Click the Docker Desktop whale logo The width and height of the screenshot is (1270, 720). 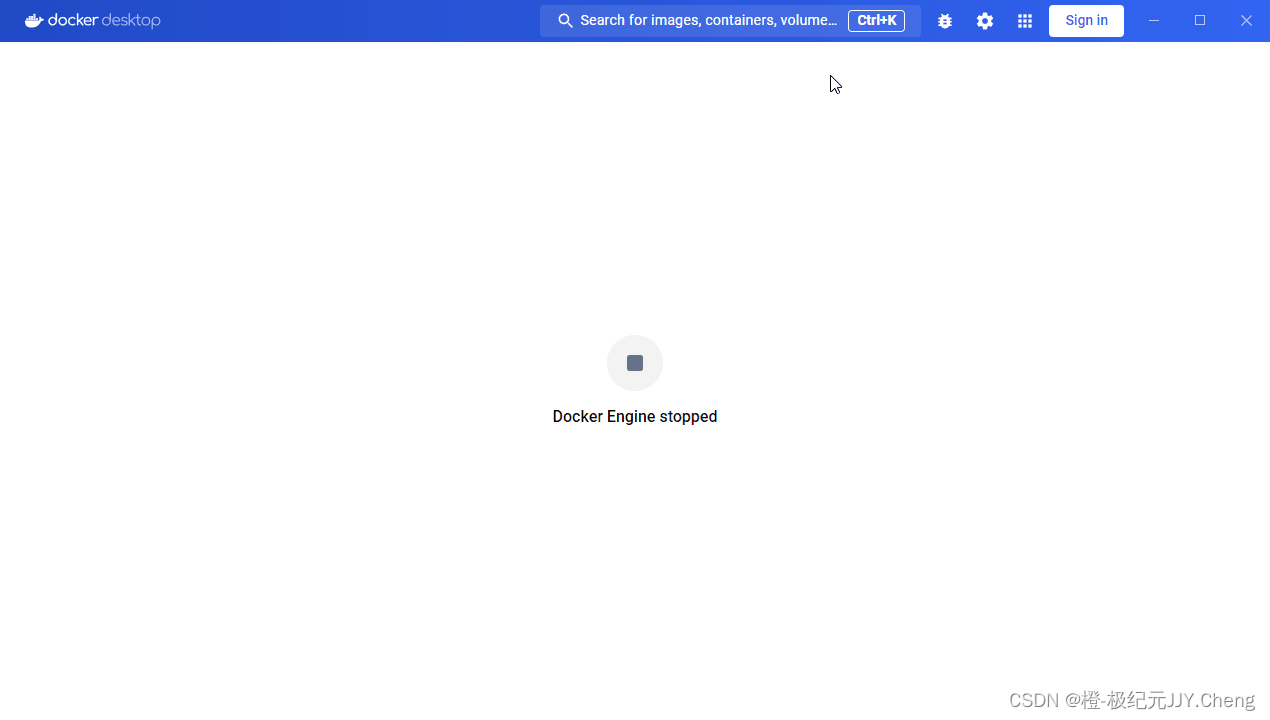pyautogui.click(x=34, y=20)
